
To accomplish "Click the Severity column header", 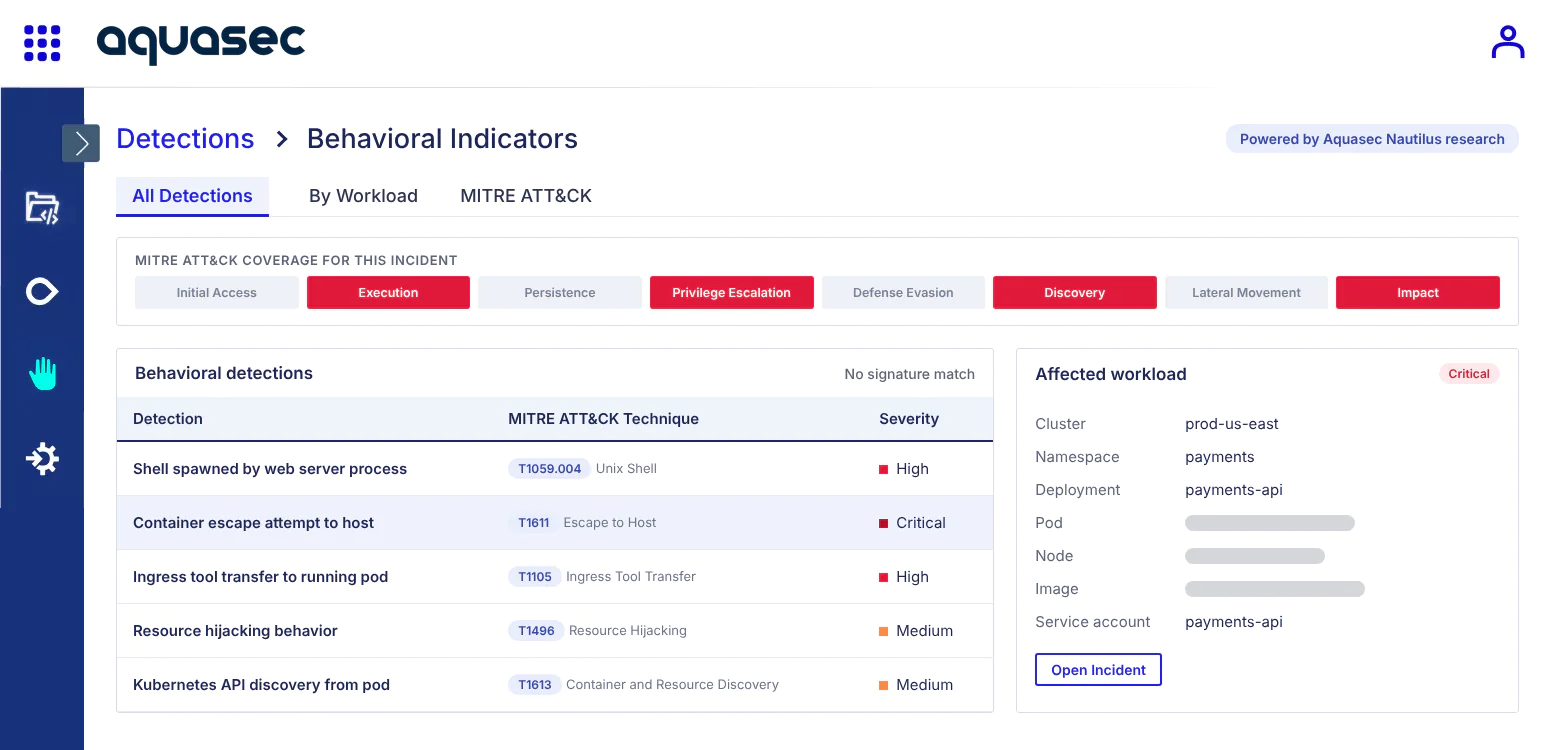I will point(909,419).
